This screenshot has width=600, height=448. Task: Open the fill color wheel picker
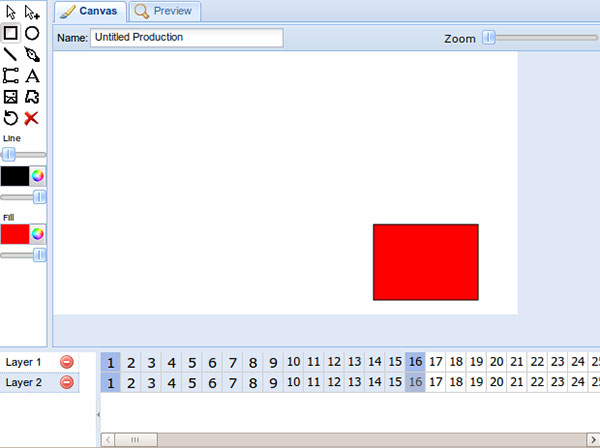[38, 234]
